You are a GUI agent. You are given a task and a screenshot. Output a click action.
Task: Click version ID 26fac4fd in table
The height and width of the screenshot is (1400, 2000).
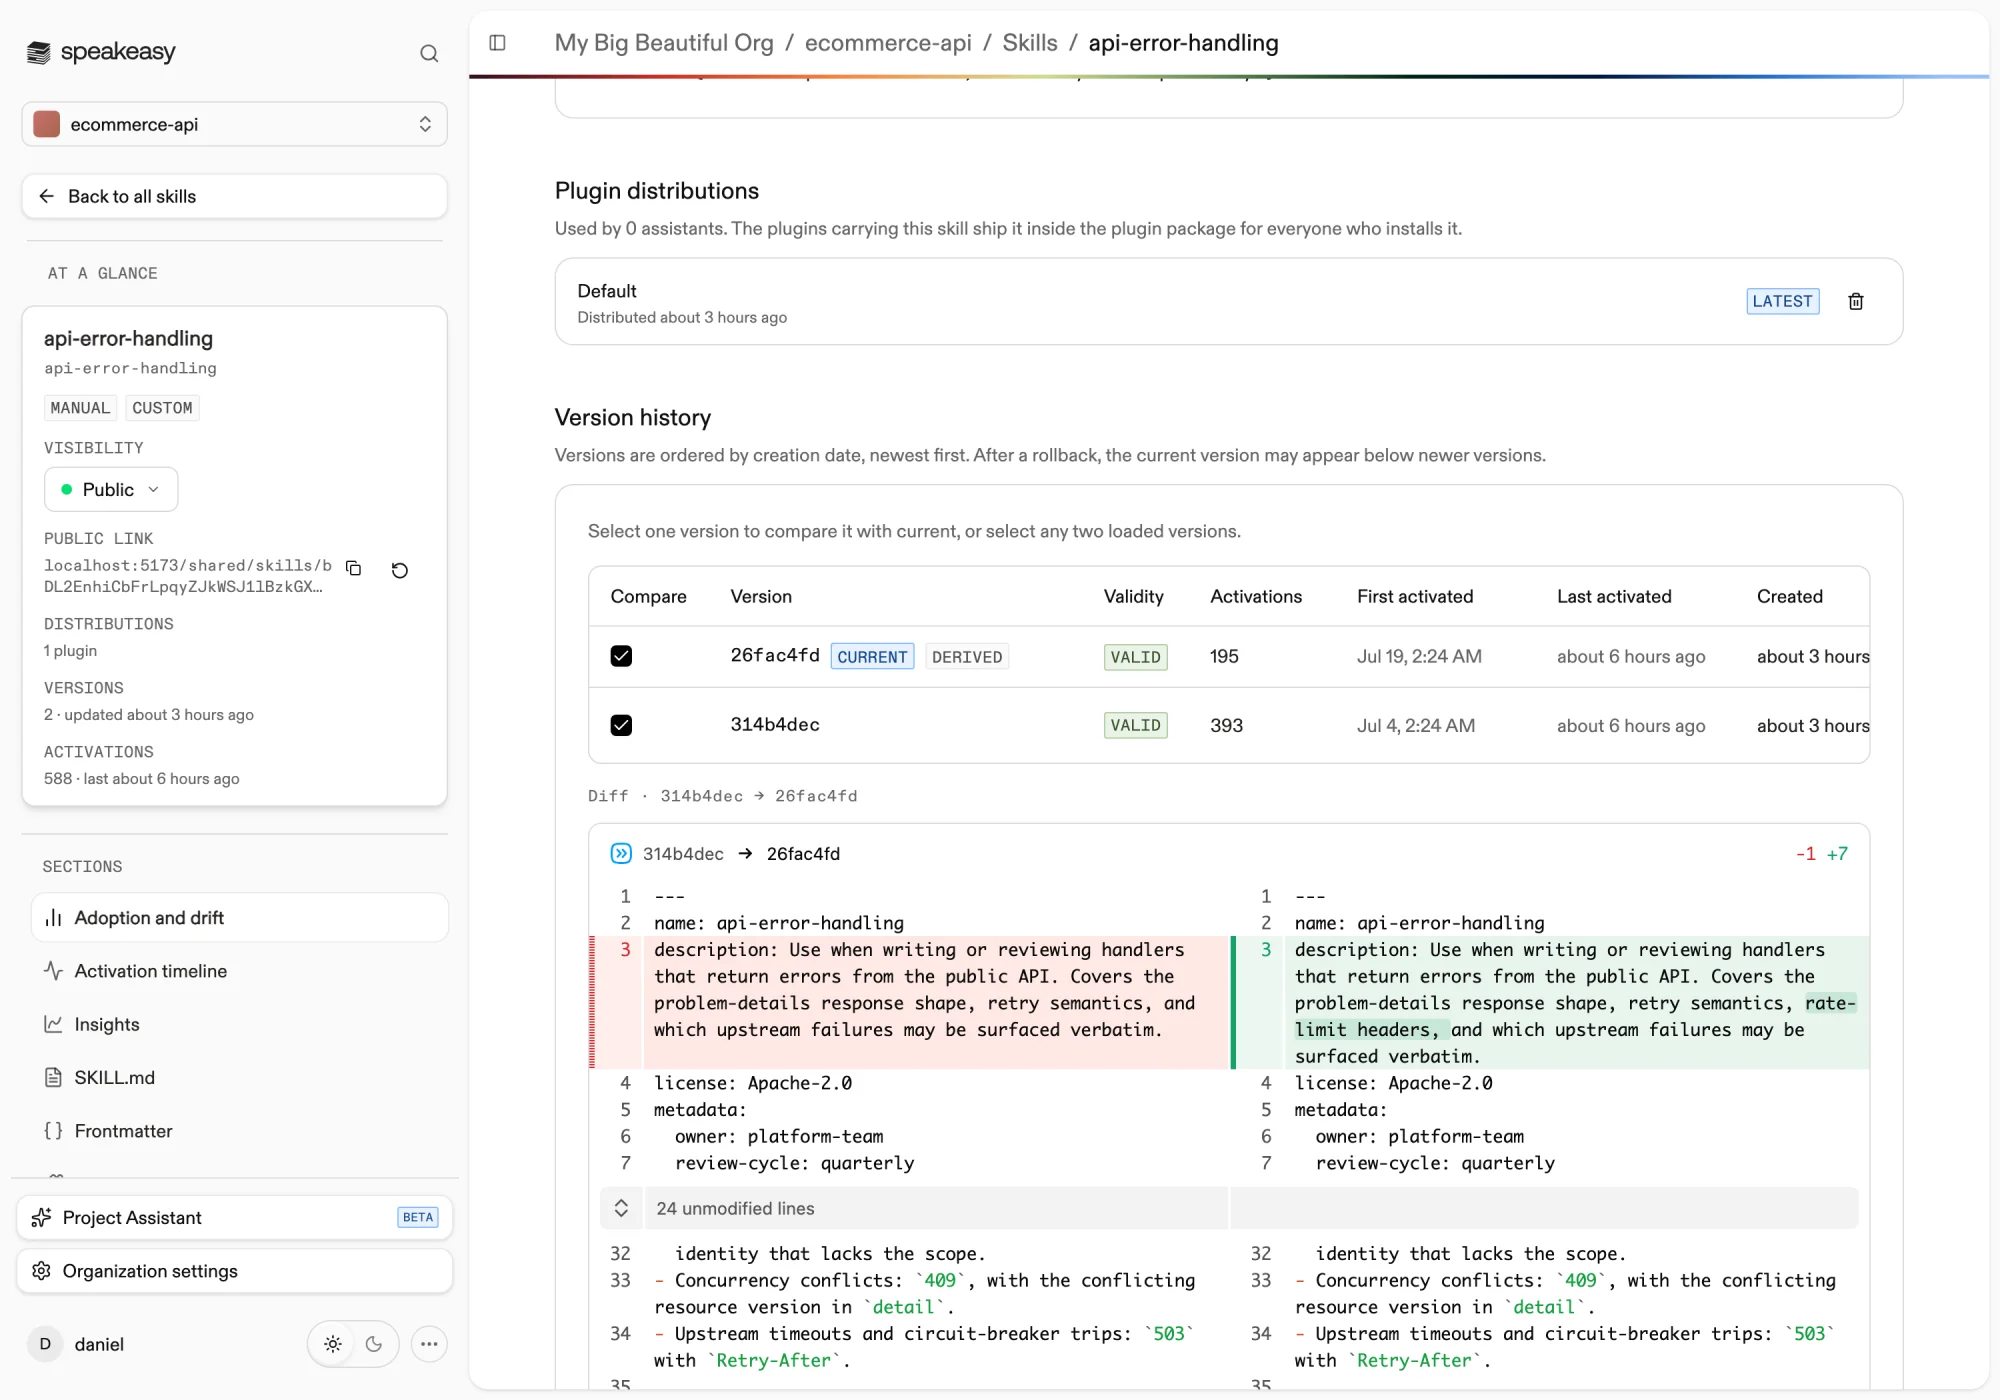coord(775,655)
